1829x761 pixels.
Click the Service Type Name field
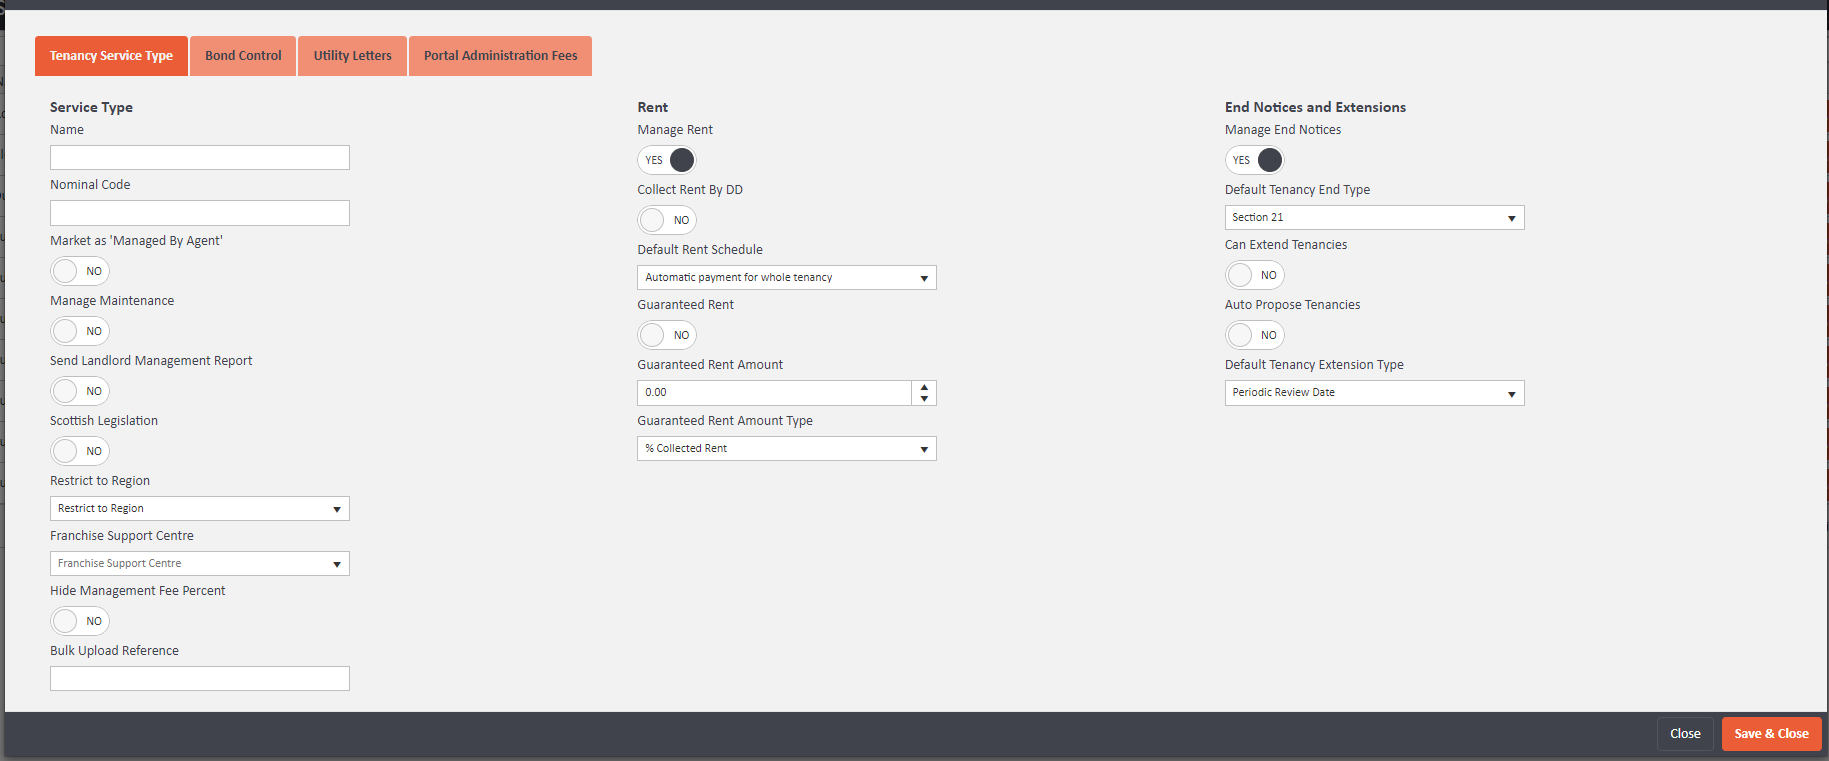(x=200, y=158)
